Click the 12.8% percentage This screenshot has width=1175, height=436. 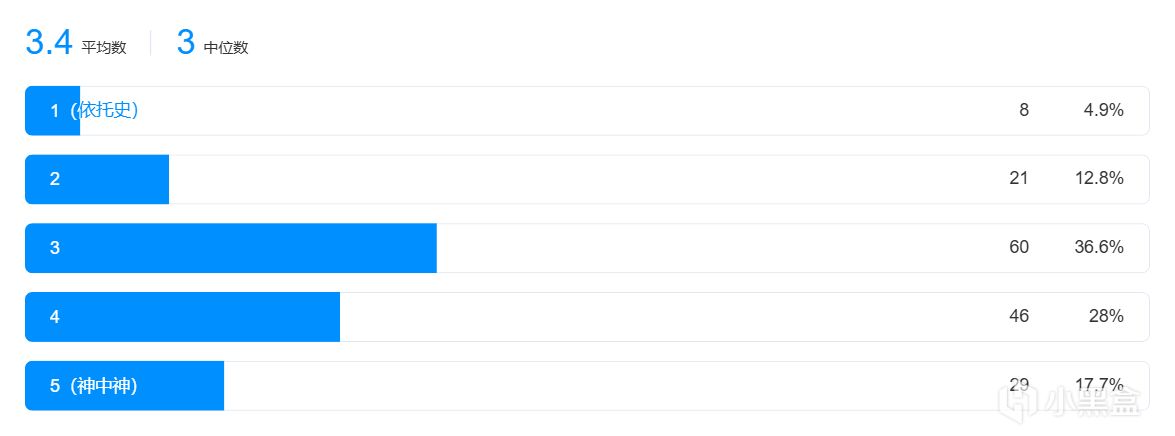coord(1099,179)
